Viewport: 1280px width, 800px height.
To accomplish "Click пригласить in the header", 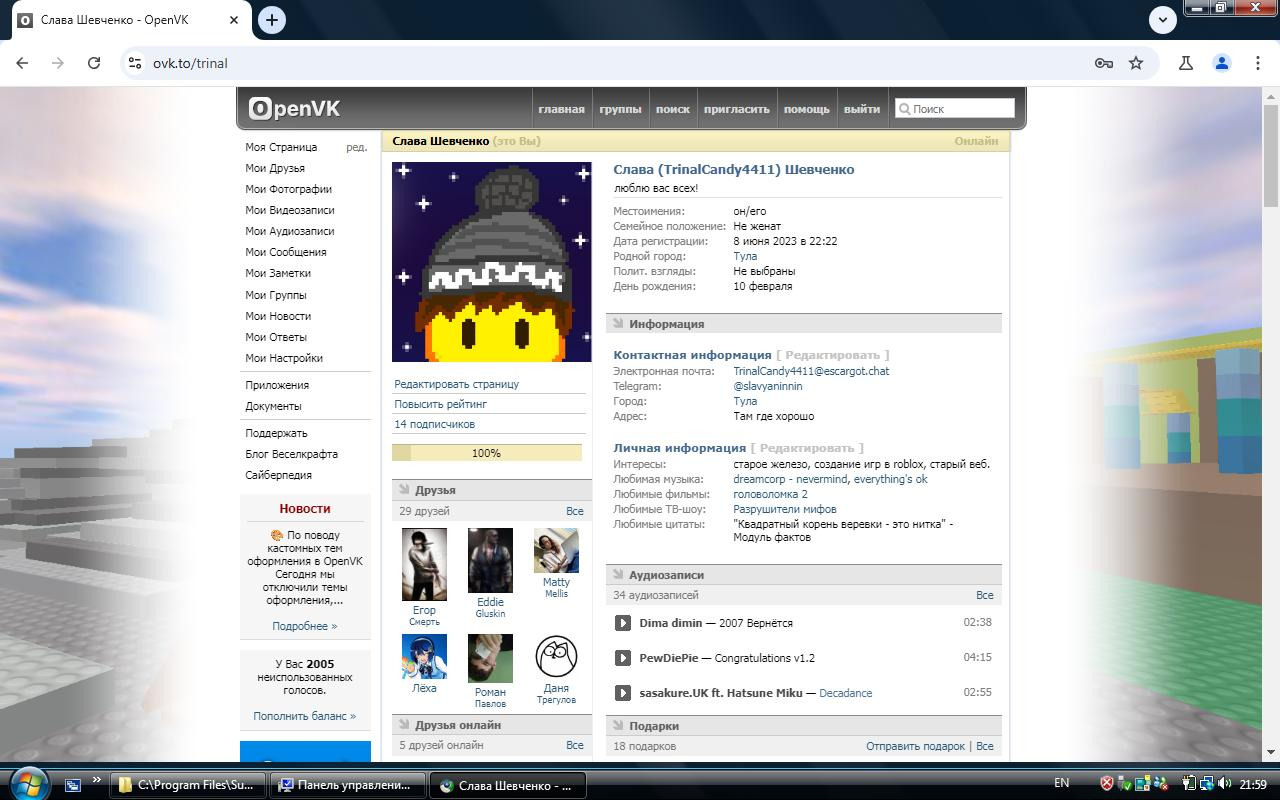I will coord(737,109).
